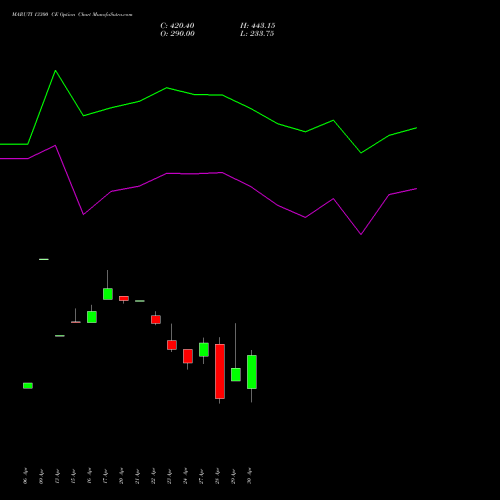This screenshot has width=500, height=500.
Task: Click the low price value L: 233.75
Action: pyautogui.click(x=257, y=34)
